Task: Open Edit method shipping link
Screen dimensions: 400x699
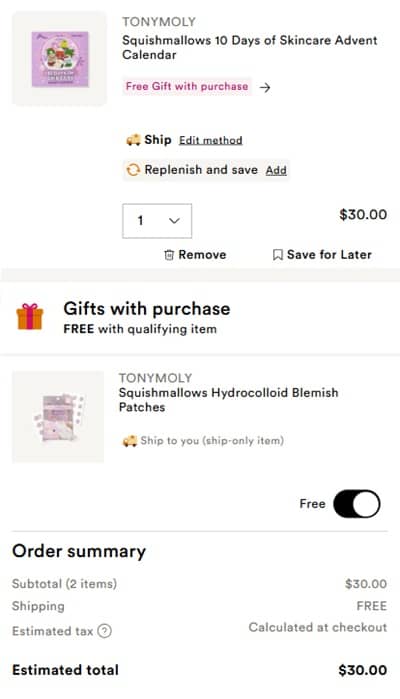Action: click(x=210, y=140)
